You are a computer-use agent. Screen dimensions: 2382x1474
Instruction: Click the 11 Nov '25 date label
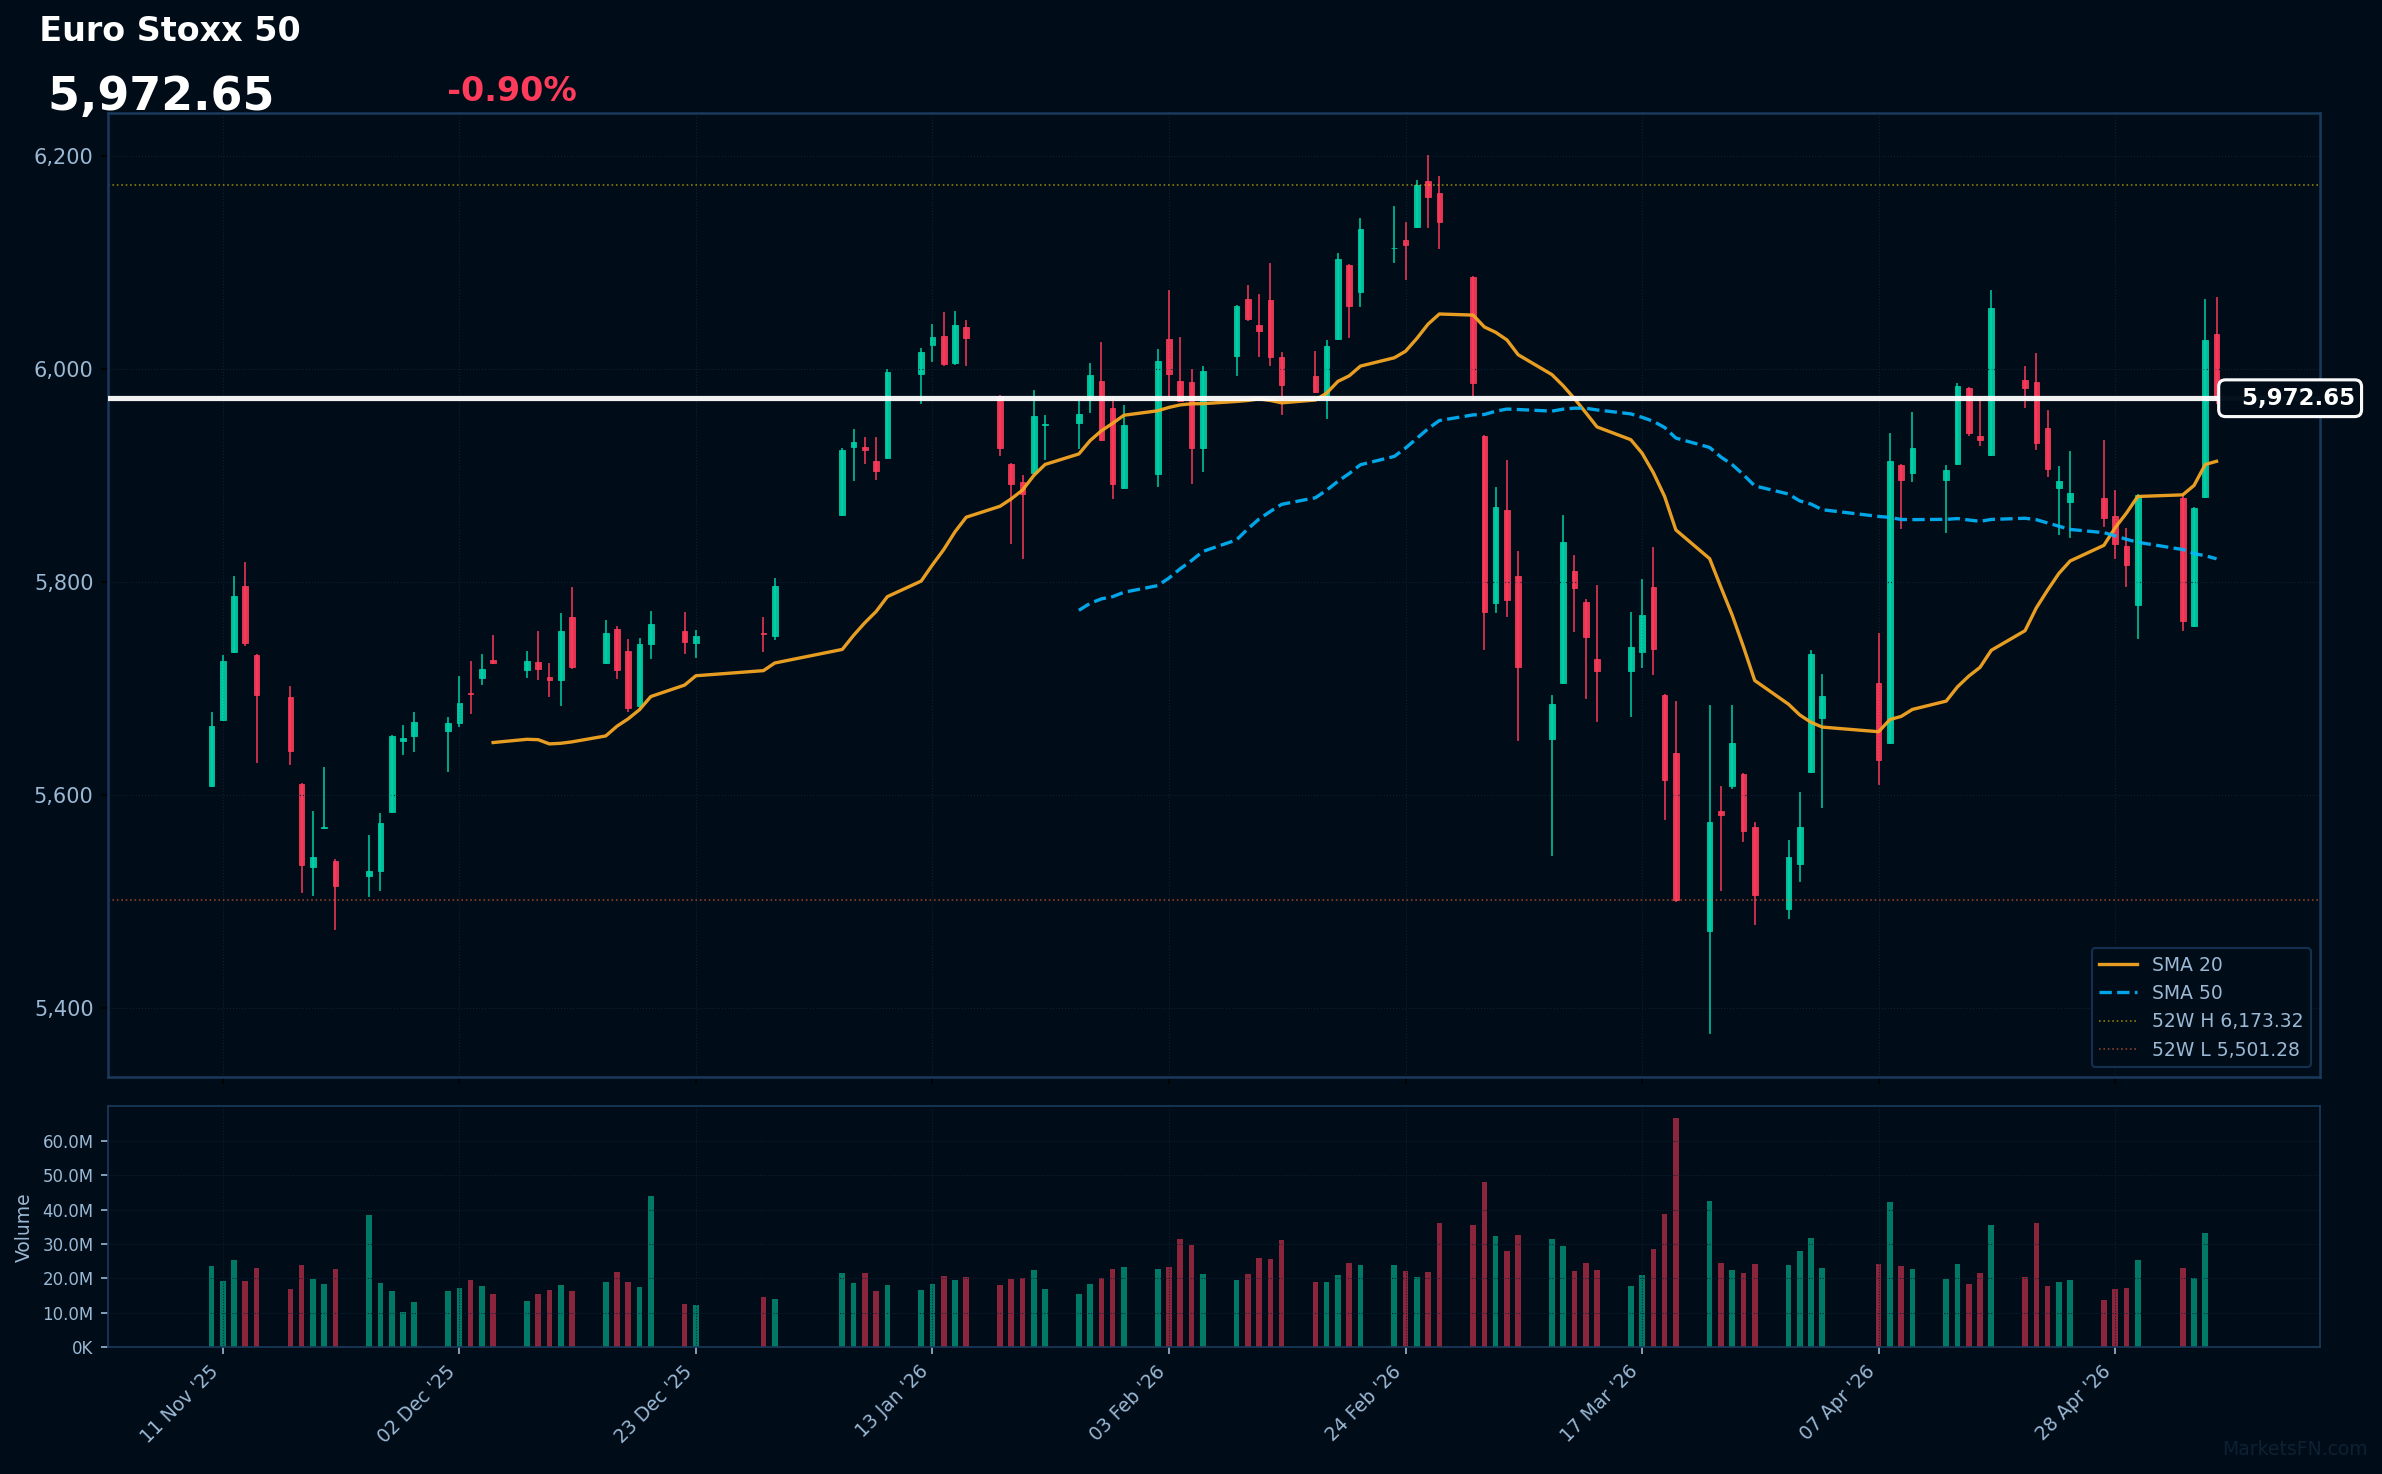179,1404
